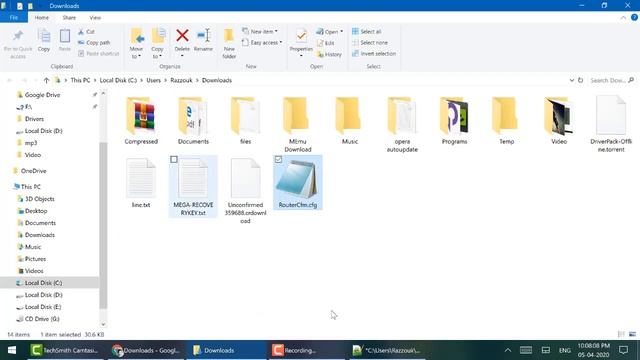This screenshot has height=360, width=640.
Task: Open the Copy to menu
Action: pos(158,44)
